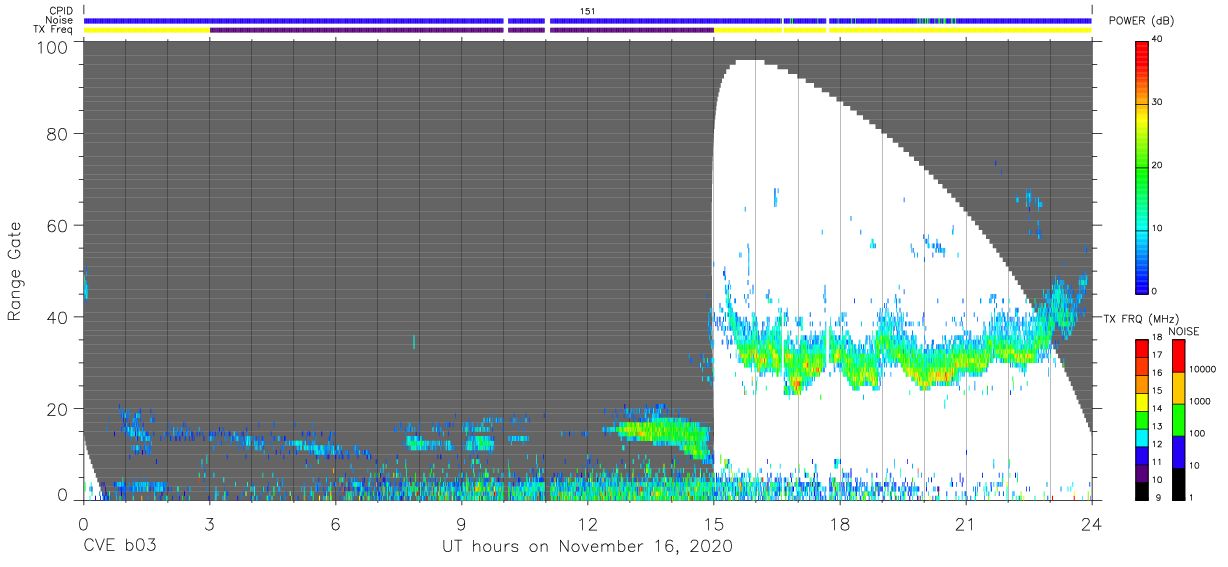Click the 100 tick on Range Gate axis

[52, 46]
